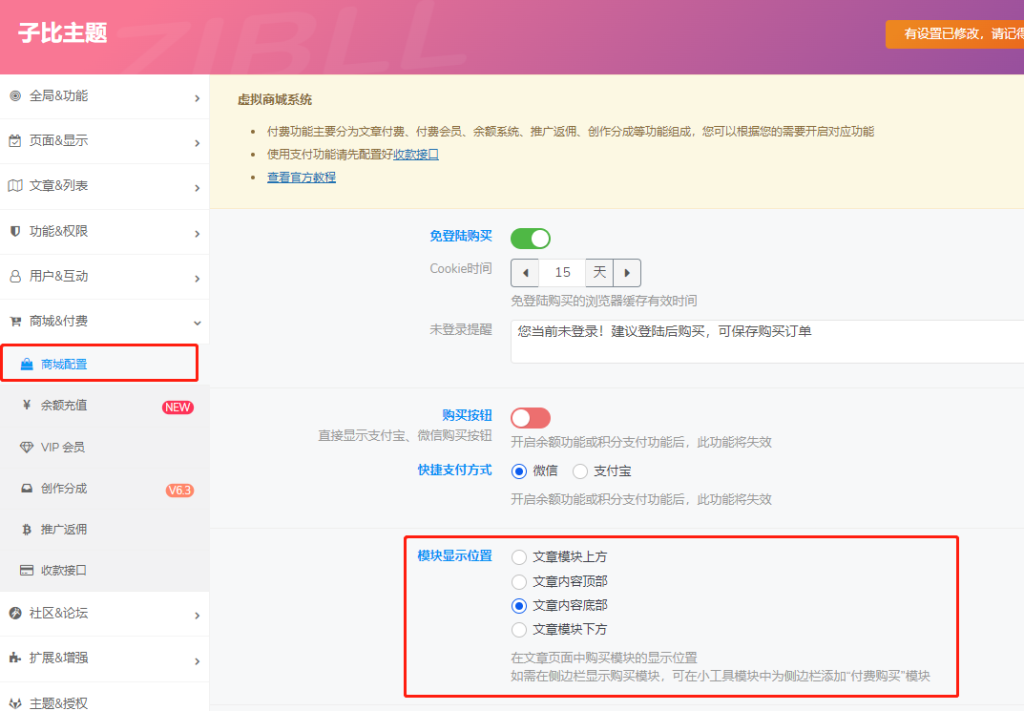Click the 收款接口 credit card icon
This screenshot has width=1024, height=711.
(x=27, y=571)
